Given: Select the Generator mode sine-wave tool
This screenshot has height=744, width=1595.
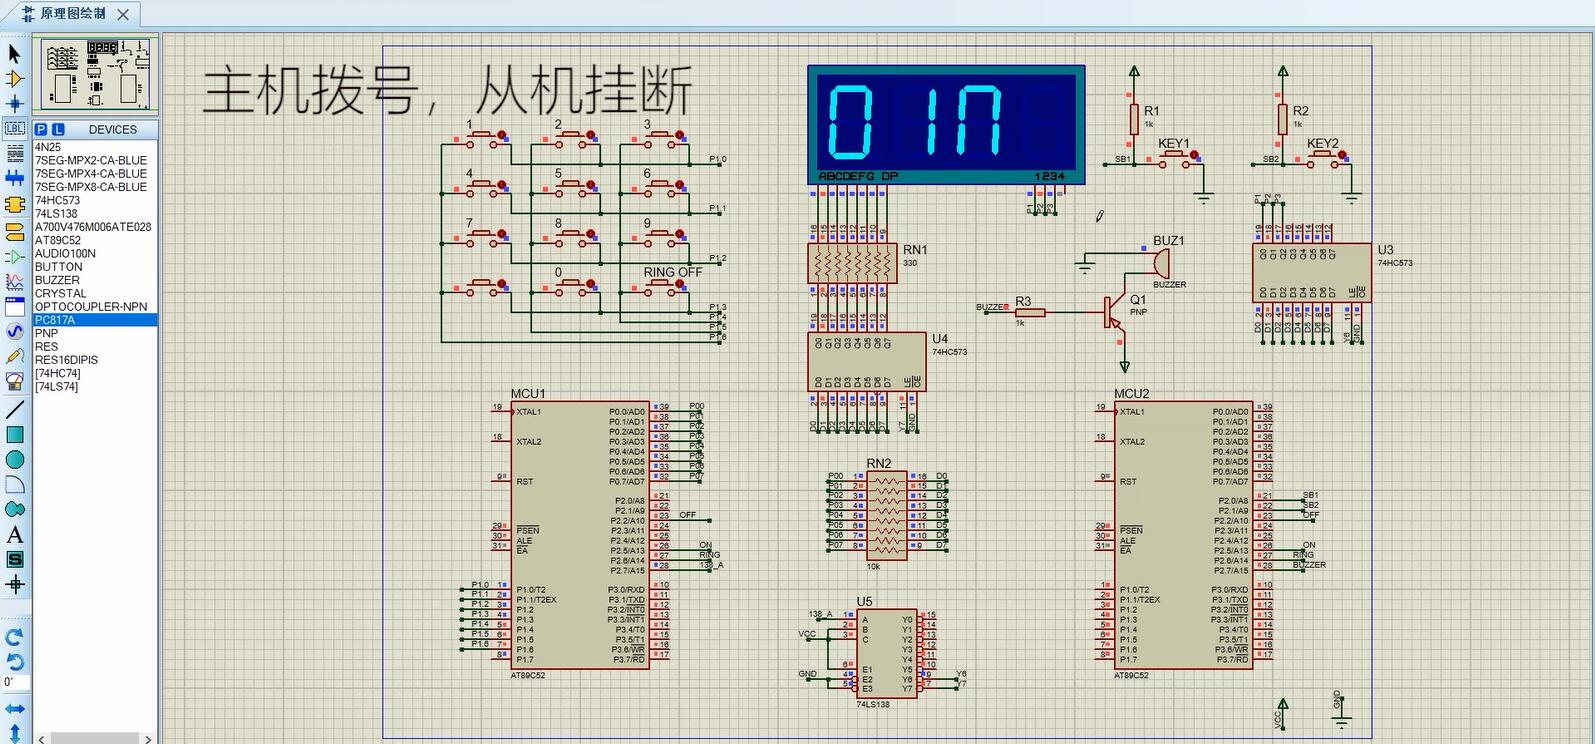Looking at the screenshot, I should pyautogui.click(x=14, y=332).
